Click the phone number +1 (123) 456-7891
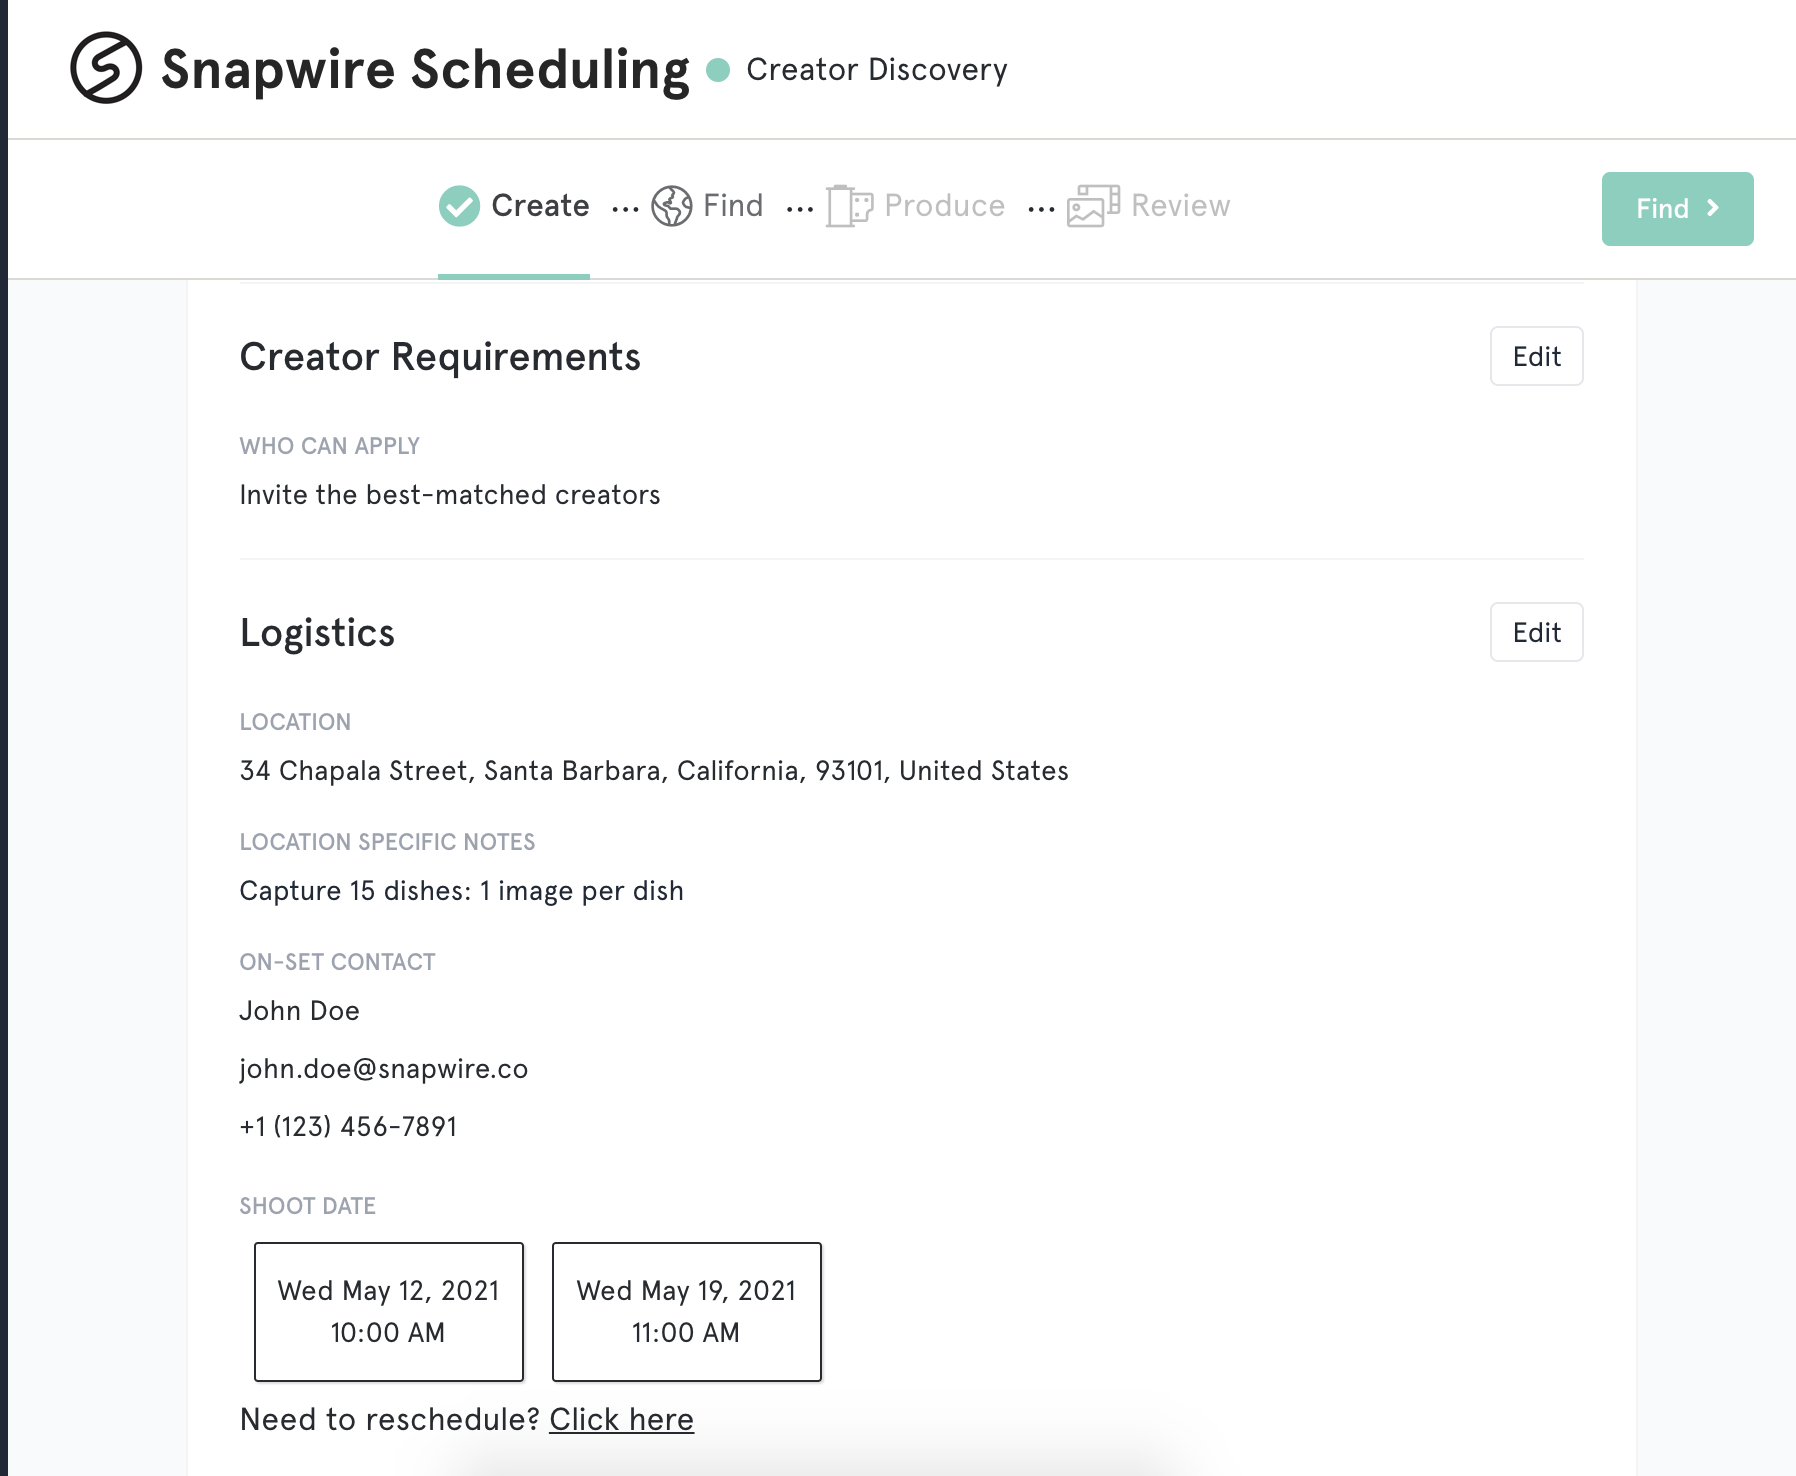Viewport: 1796px width, 1476px height. (x=348, y=1127)
